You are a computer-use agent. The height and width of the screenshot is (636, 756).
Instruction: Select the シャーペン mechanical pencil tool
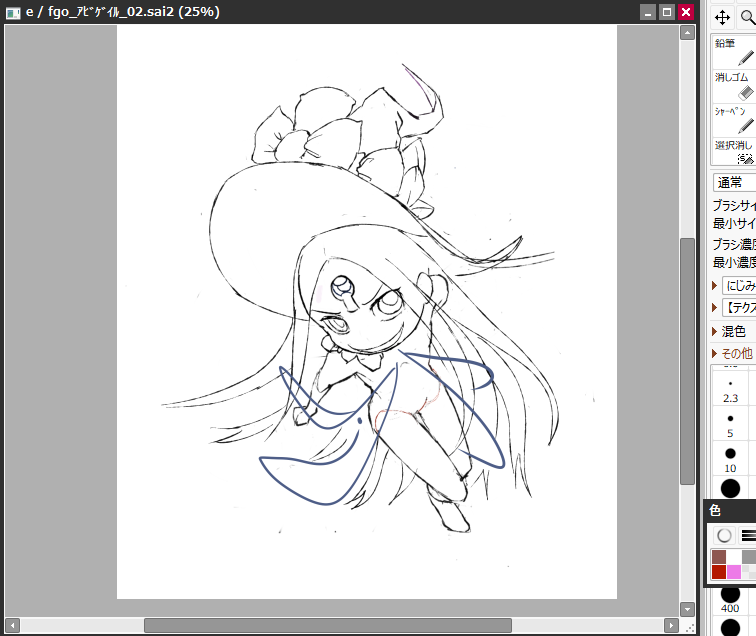click(x=734, y=120)
